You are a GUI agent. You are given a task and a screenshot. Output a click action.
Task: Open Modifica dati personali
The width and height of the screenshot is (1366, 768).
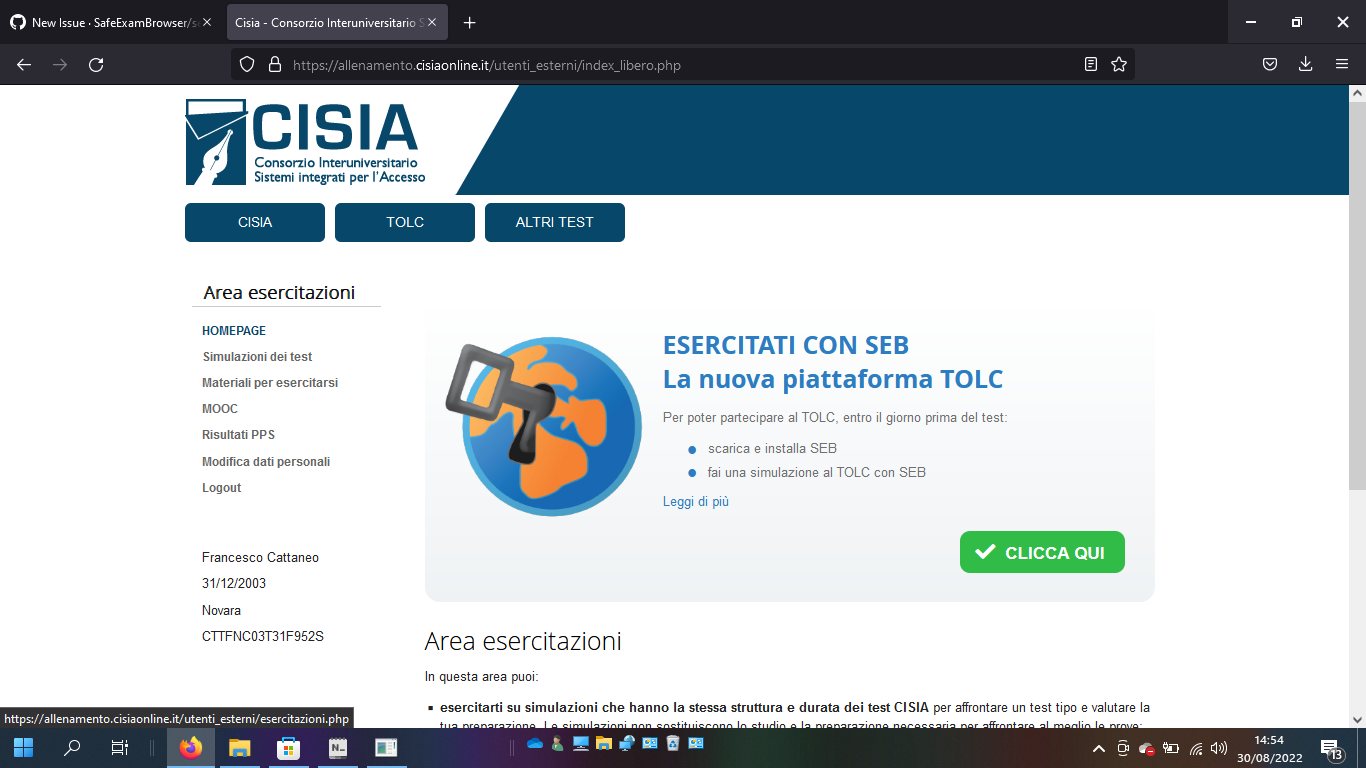tap(266, 461)
